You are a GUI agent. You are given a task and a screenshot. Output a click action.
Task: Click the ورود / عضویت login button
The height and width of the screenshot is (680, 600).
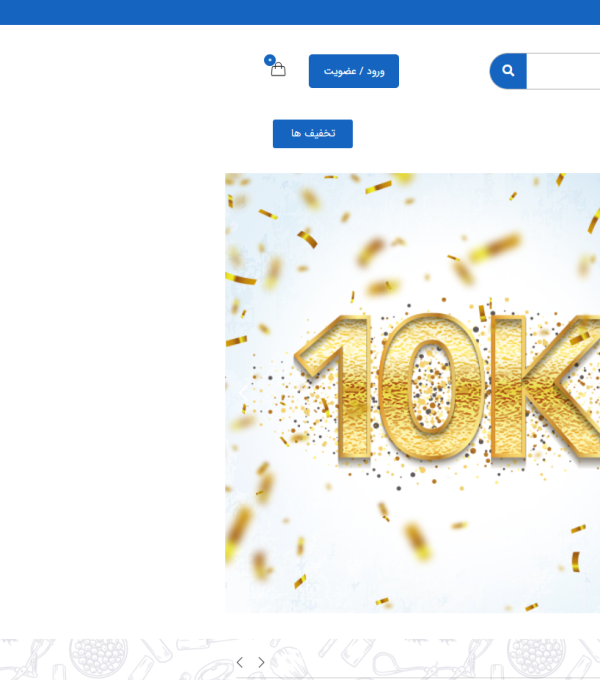tap(353, 71)
